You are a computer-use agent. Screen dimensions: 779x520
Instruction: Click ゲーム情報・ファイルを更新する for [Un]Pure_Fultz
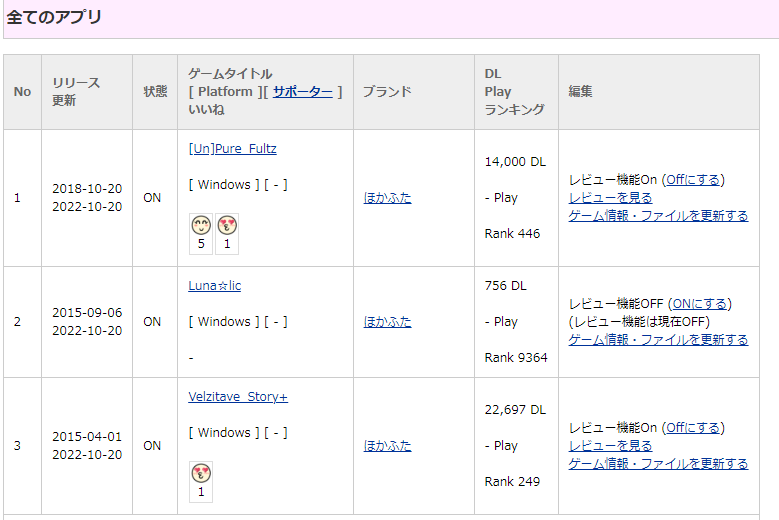pos(658,216)
